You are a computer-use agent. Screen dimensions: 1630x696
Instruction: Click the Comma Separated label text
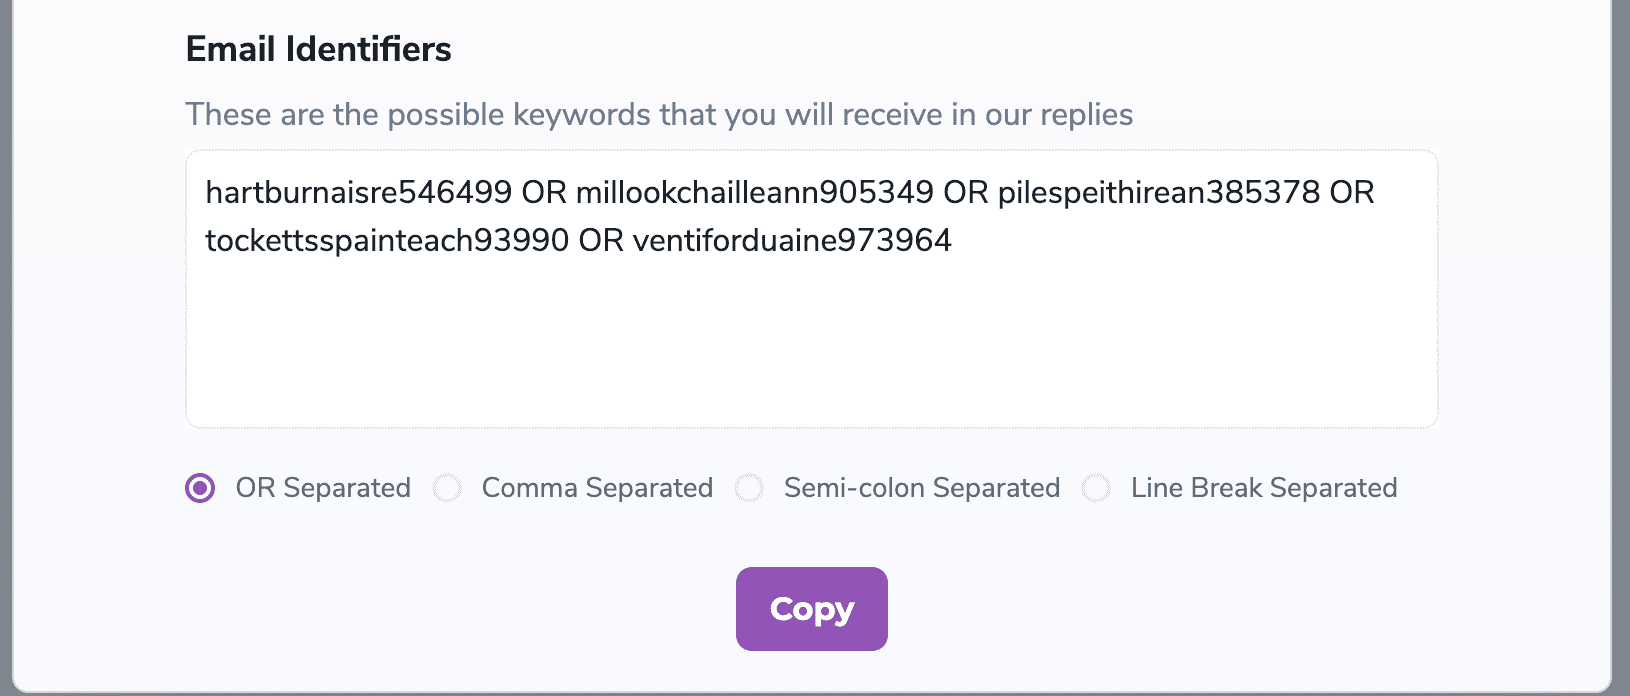click(597, 488)
